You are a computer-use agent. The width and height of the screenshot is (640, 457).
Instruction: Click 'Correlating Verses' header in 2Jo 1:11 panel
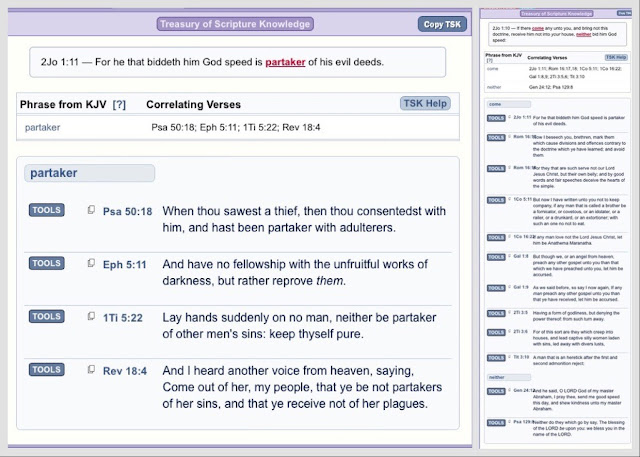[193, 104]
